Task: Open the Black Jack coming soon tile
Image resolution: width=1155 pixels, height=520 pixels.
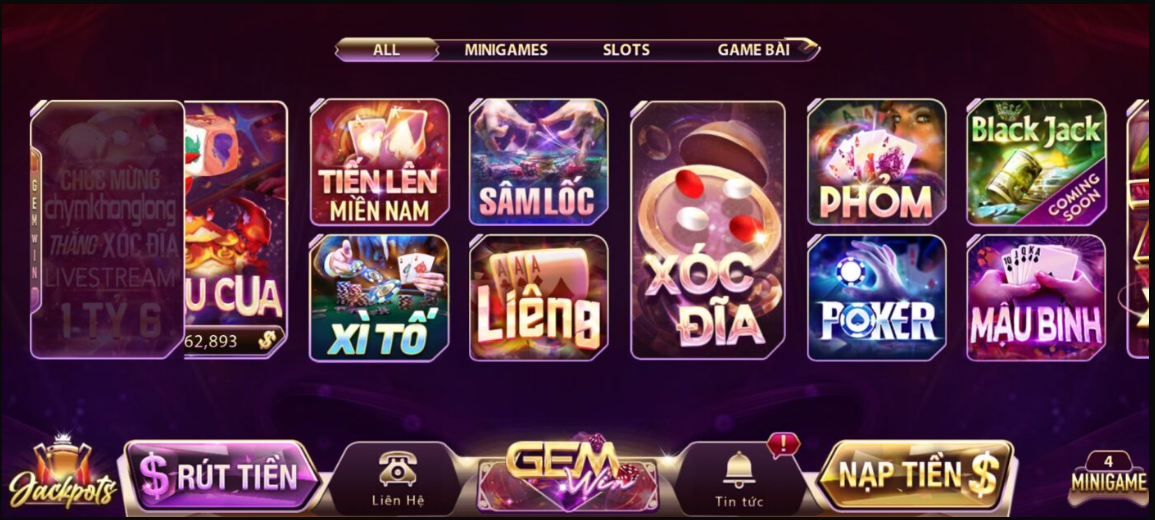Action: pos(1036,162)
